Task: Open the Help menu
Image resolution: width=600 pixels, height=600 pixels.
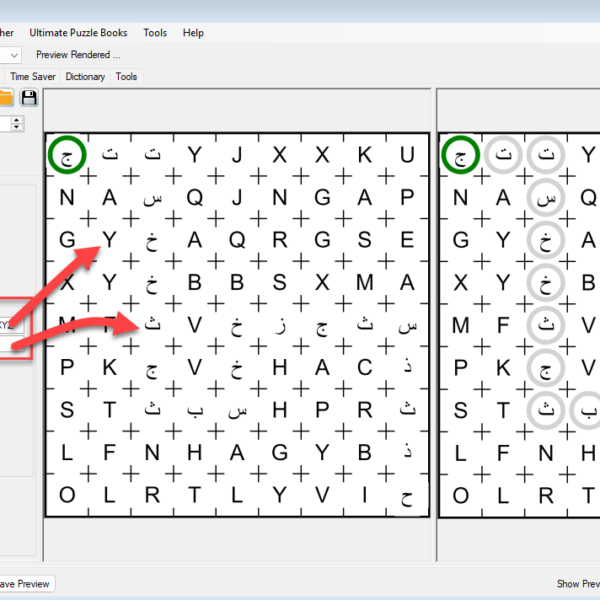Action: (193, 33)
